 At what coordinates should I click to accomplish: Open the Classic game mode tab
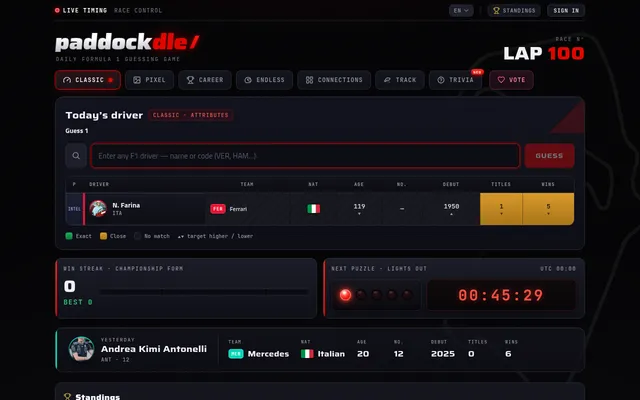click(x=88, y=80)
